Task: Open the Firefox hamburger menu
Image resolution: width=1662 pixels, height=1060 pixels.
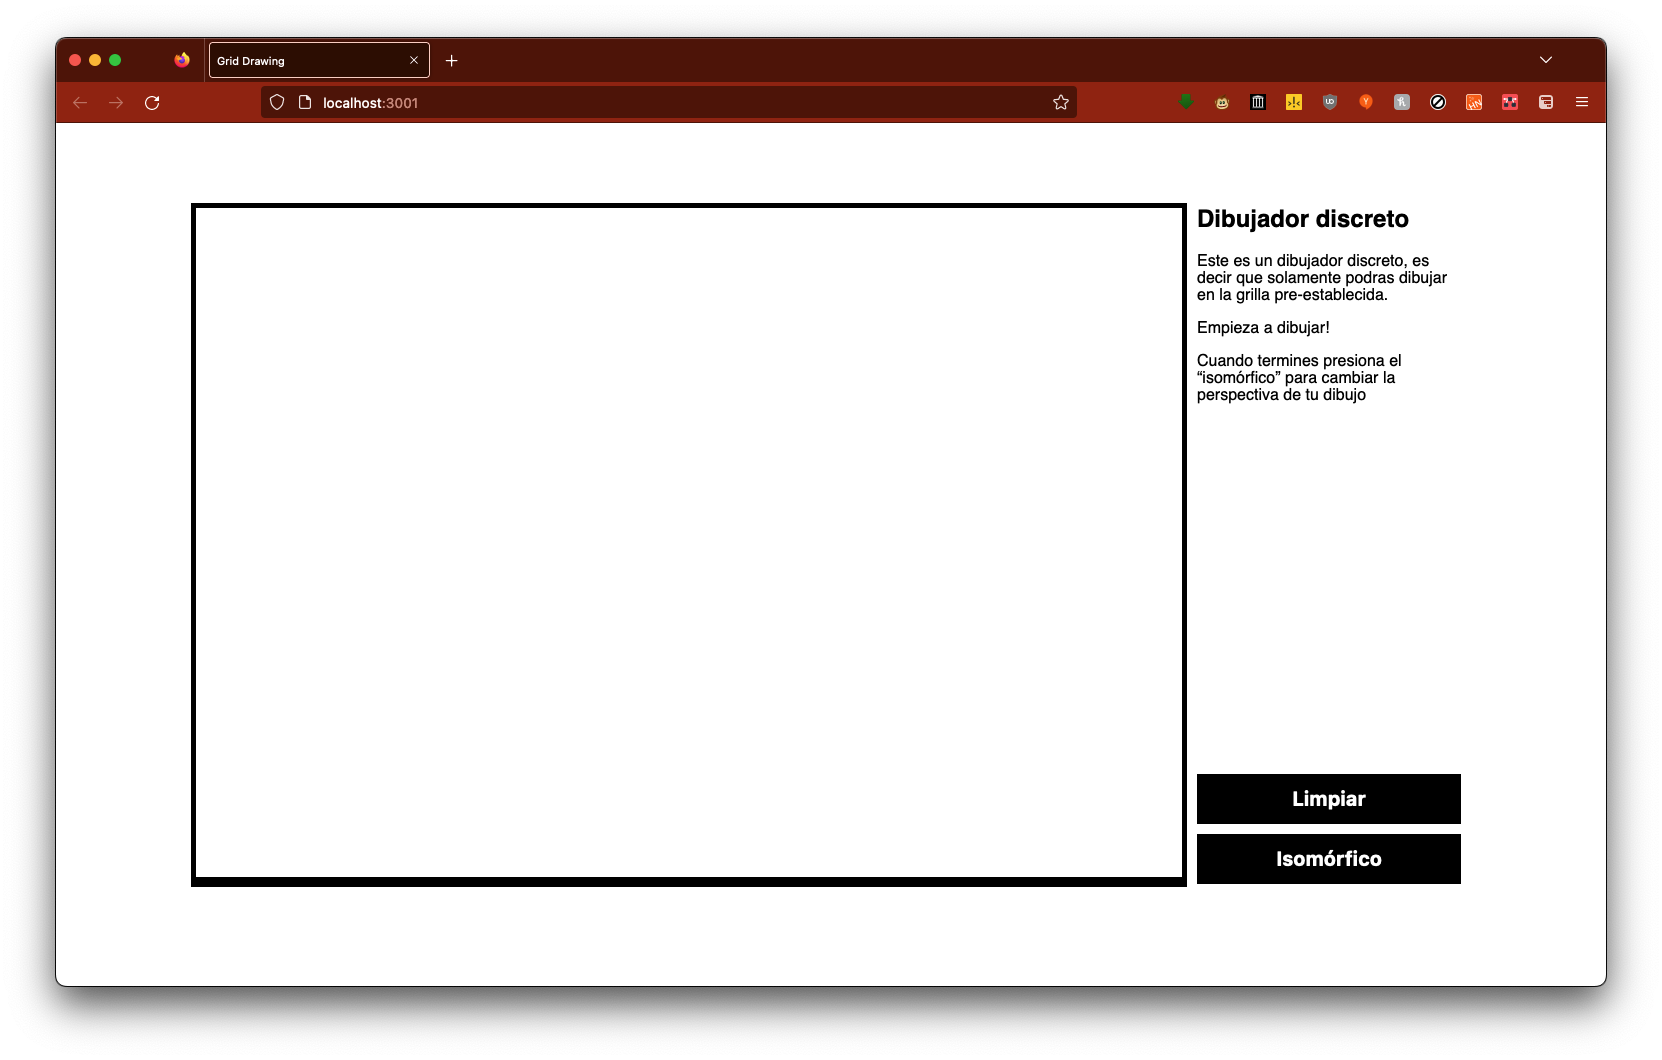Action: pyautogui.click(x=1583, y=102)
